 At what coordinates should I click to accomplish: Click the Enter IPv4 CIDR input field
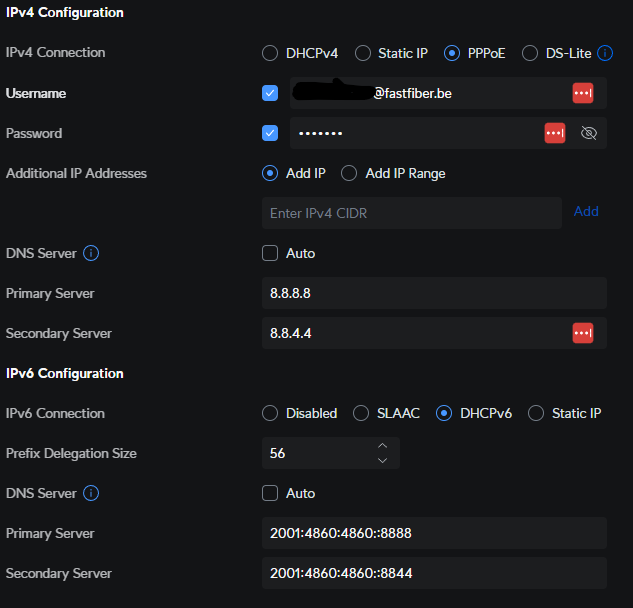pyautogui.click(x=411, y=213)
